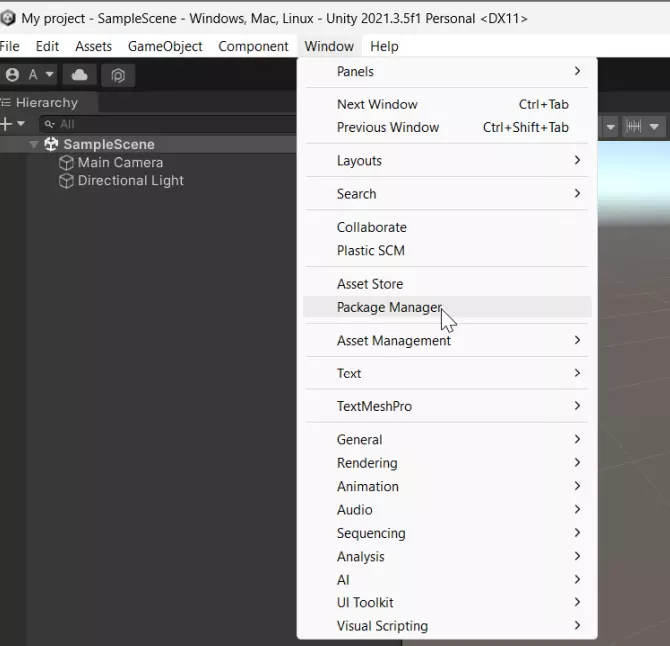The image size is (670, 646).
Task: Click the Directional Light cube icon
Action: [66, 181]
